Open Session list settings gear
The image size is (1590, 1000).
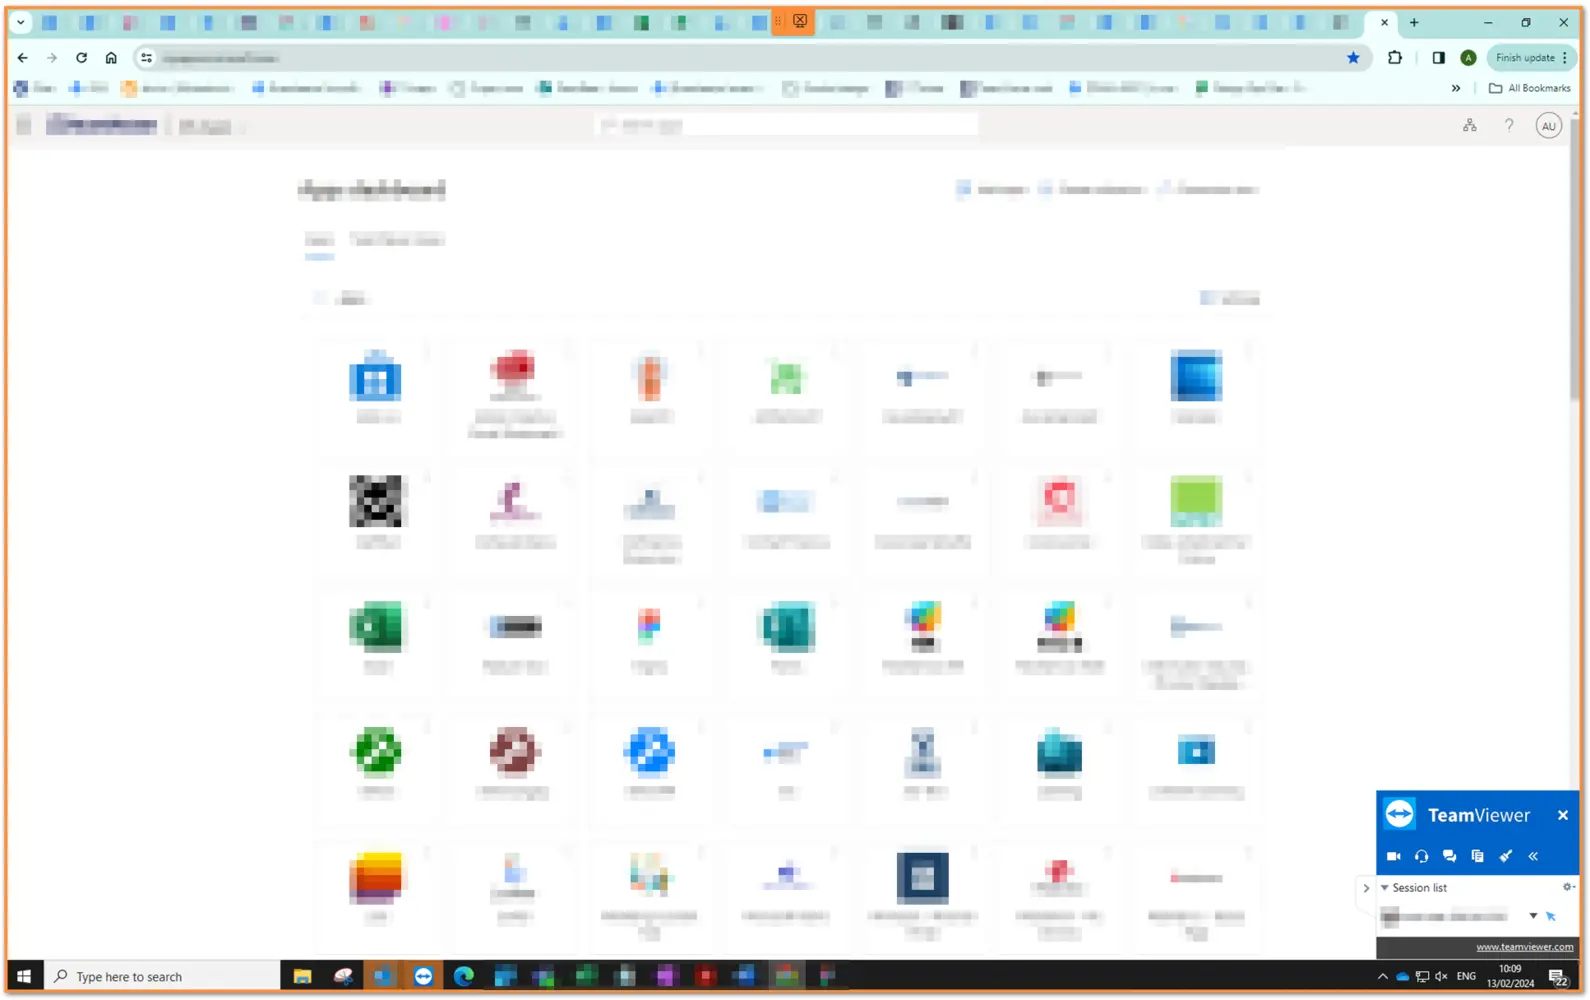[1568, 887]
